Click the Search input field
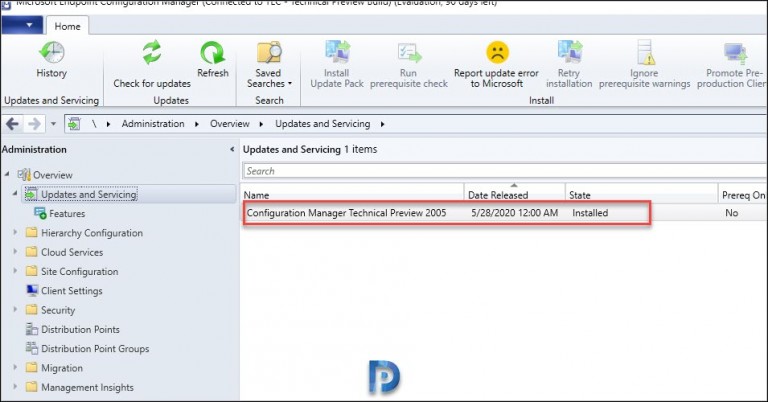The height and width of the screenshot is (402, 768). point(505,171)
